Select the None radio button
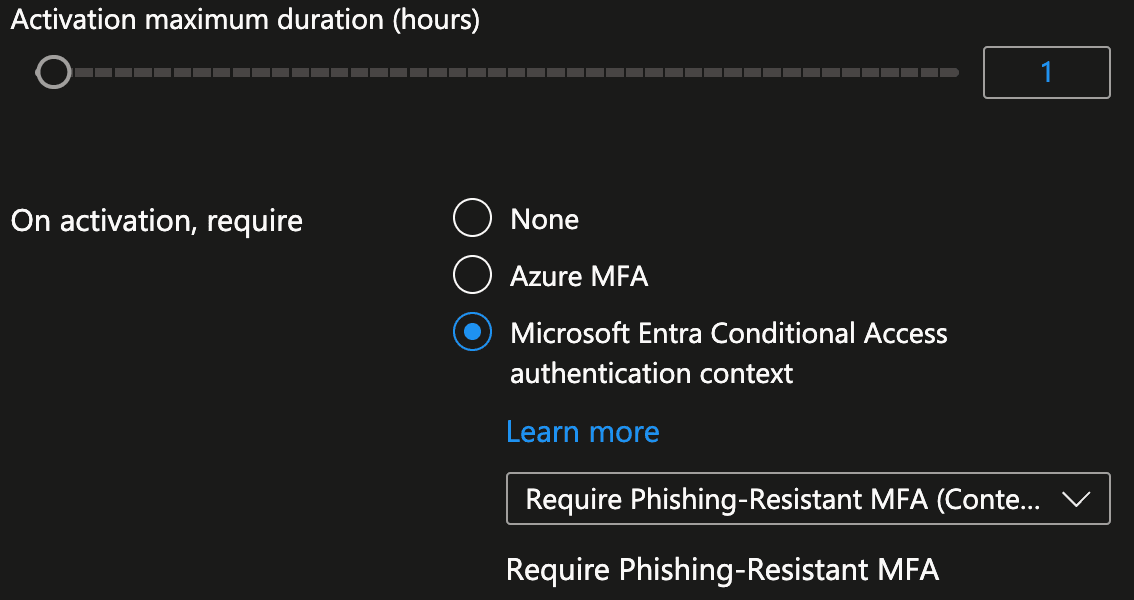The width and height of the screenshot is (1134, 600). (x=472, y=218)
